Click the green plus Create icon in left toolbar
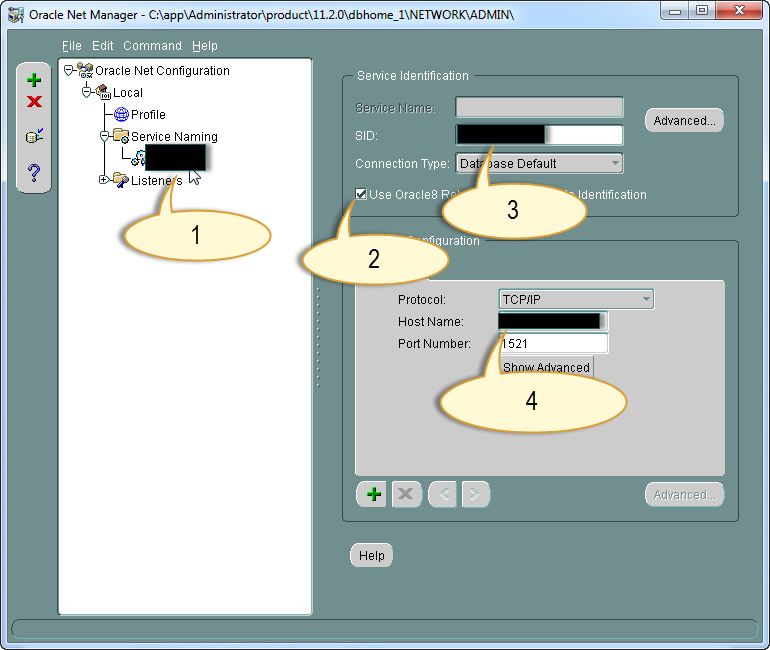This screenshot has width=770, height=650. click(34, 80)
